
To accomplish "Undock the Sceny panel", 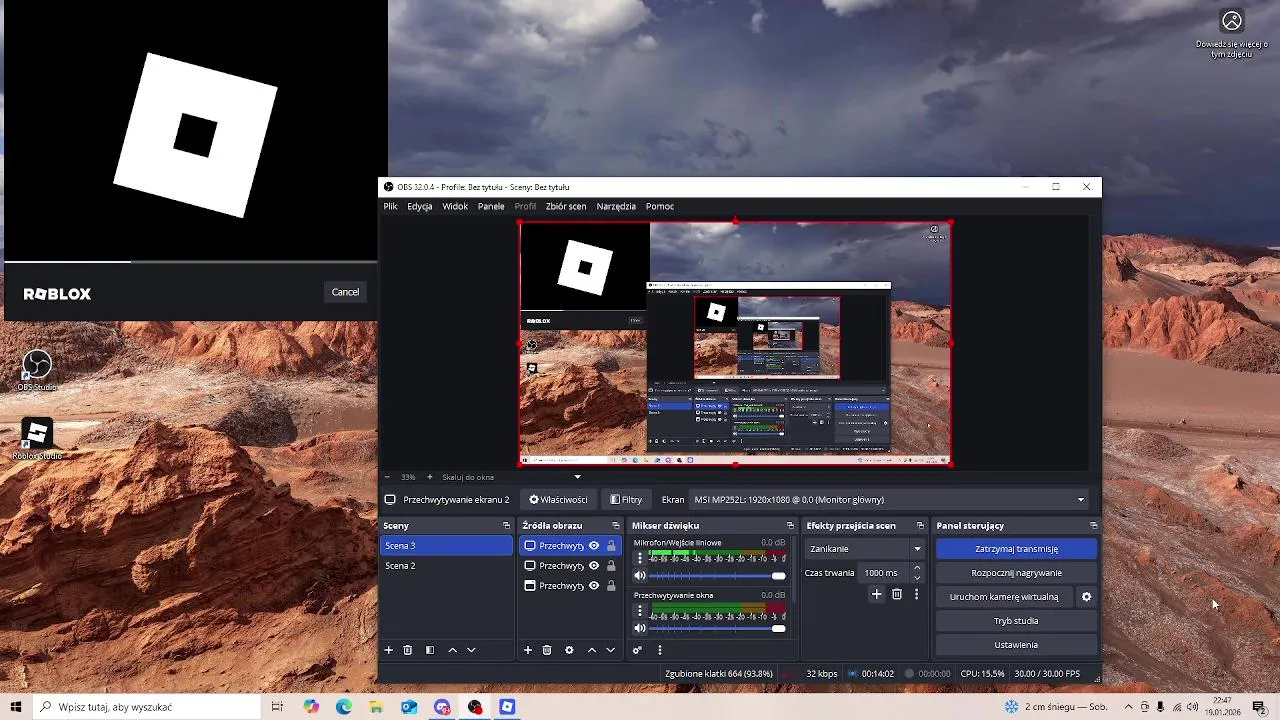I will [x=506, y=526].
